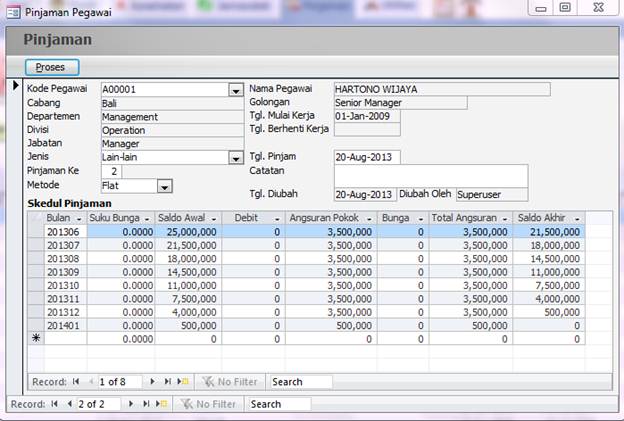Click the empty Tgl. Berhenti Kerja field

(x=367, y=130)
